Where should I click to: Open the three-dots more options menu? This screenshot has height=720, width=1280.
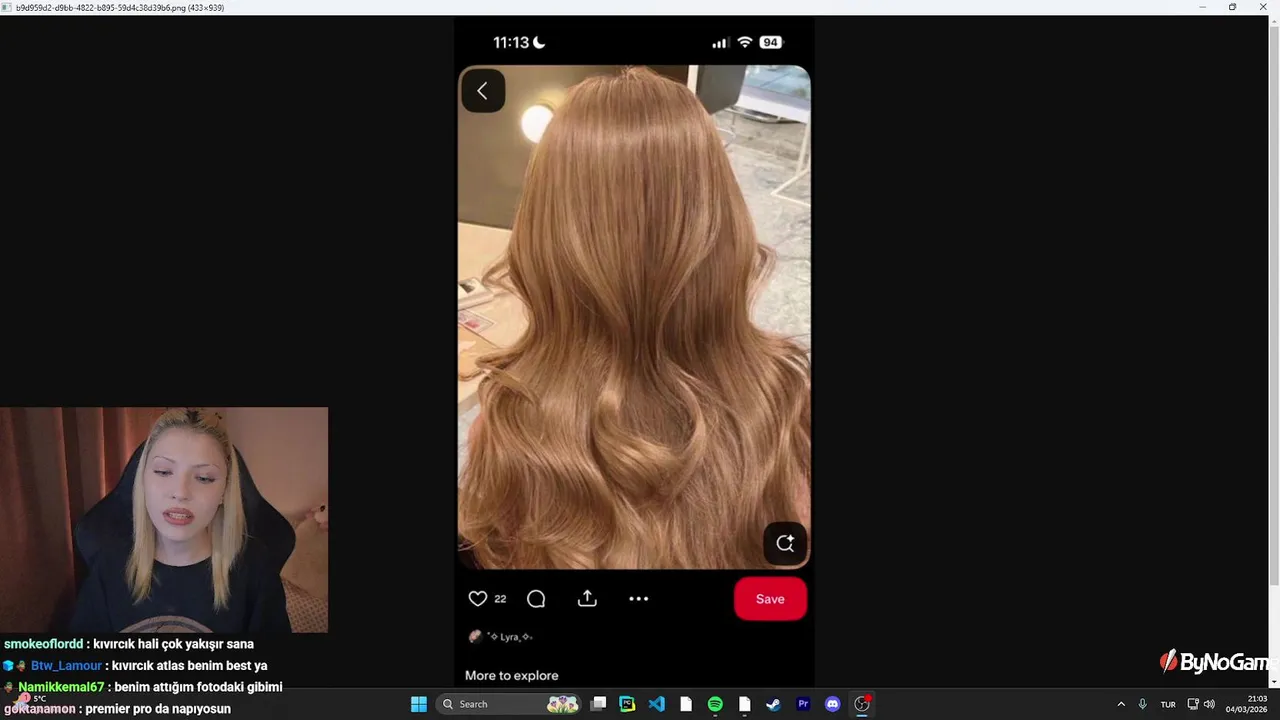click(639, 599)
